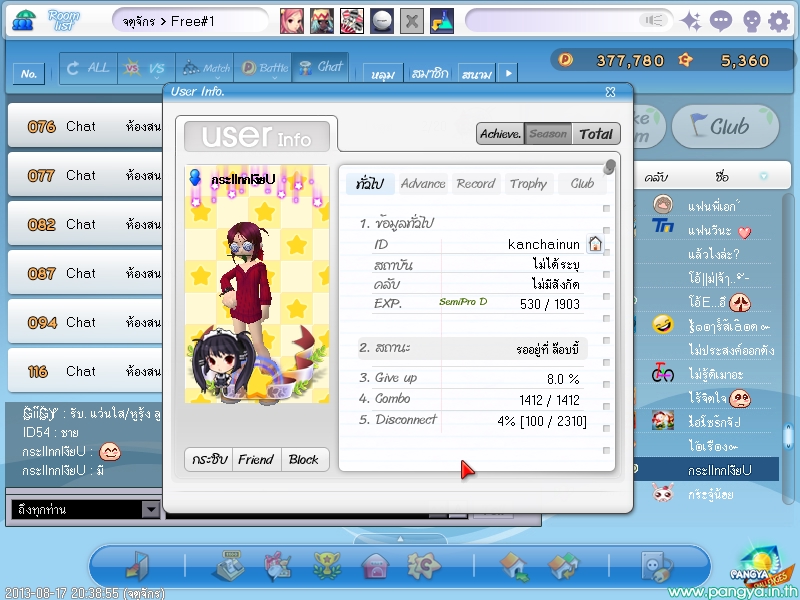Select room 094 Chat row
This screenshot has height=600, width=800.
(x=85, y=322)
